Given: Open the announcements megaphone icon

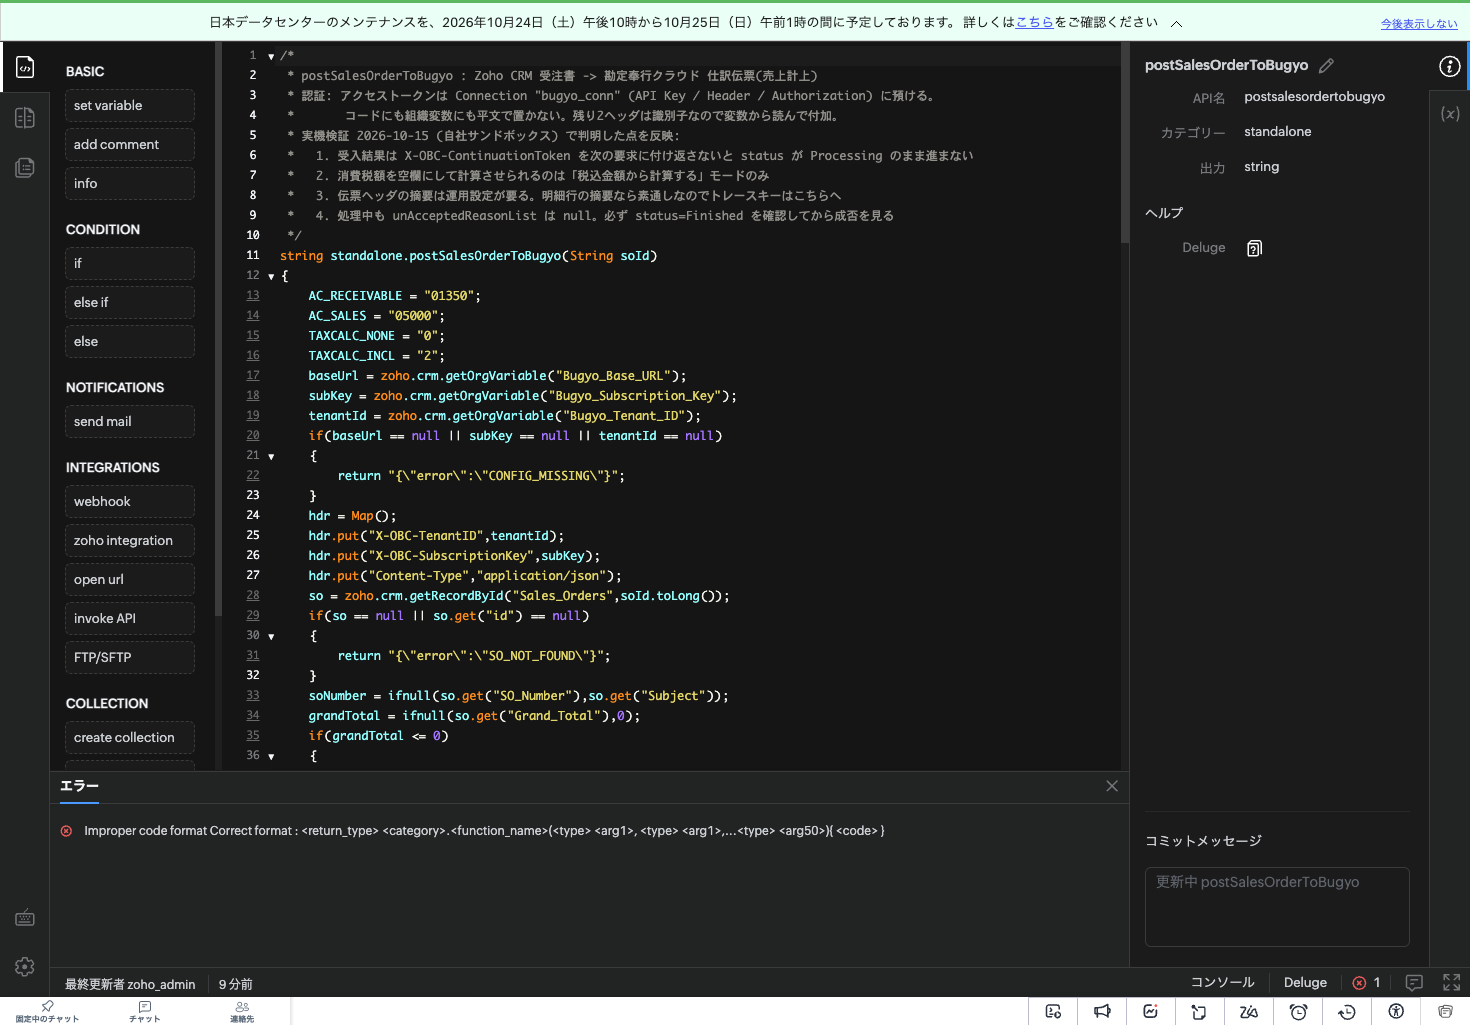Looking at the screenshot, I should [x=1102, y=1012].
